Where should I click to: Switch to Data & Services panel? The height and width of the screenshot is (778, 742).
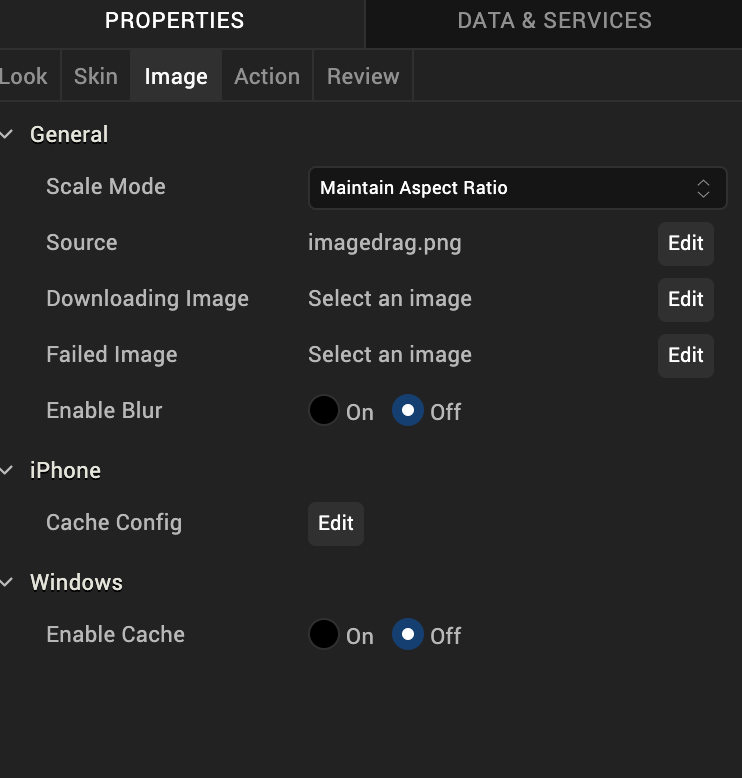(554, 21)
